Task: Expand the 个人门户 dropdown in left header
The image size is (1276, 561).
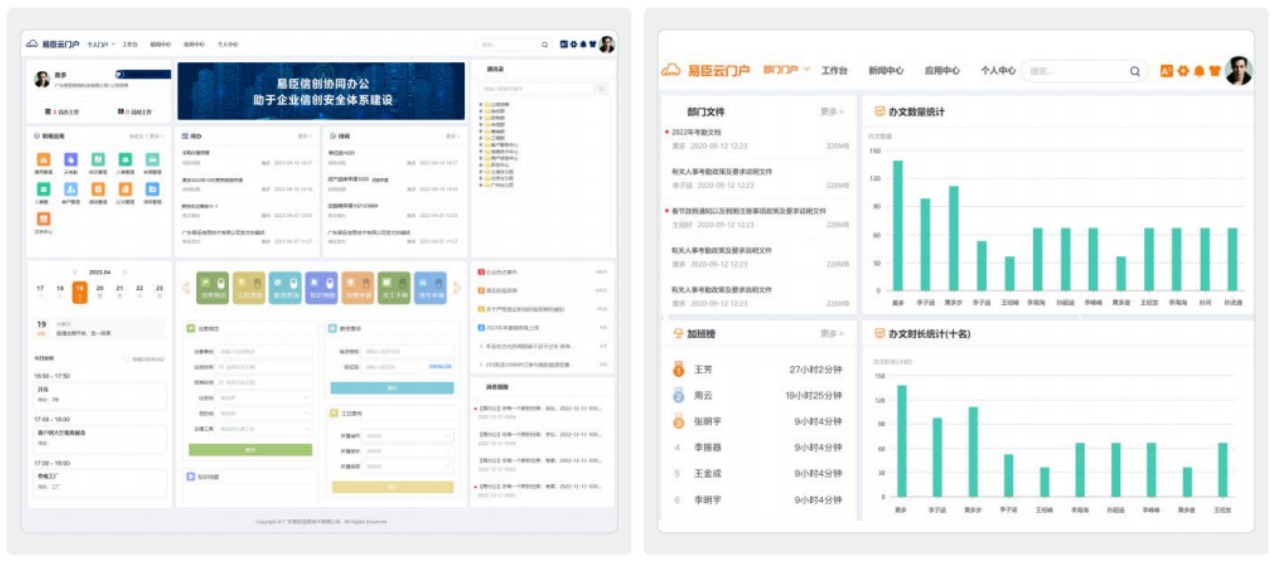Action: [98, 45]
